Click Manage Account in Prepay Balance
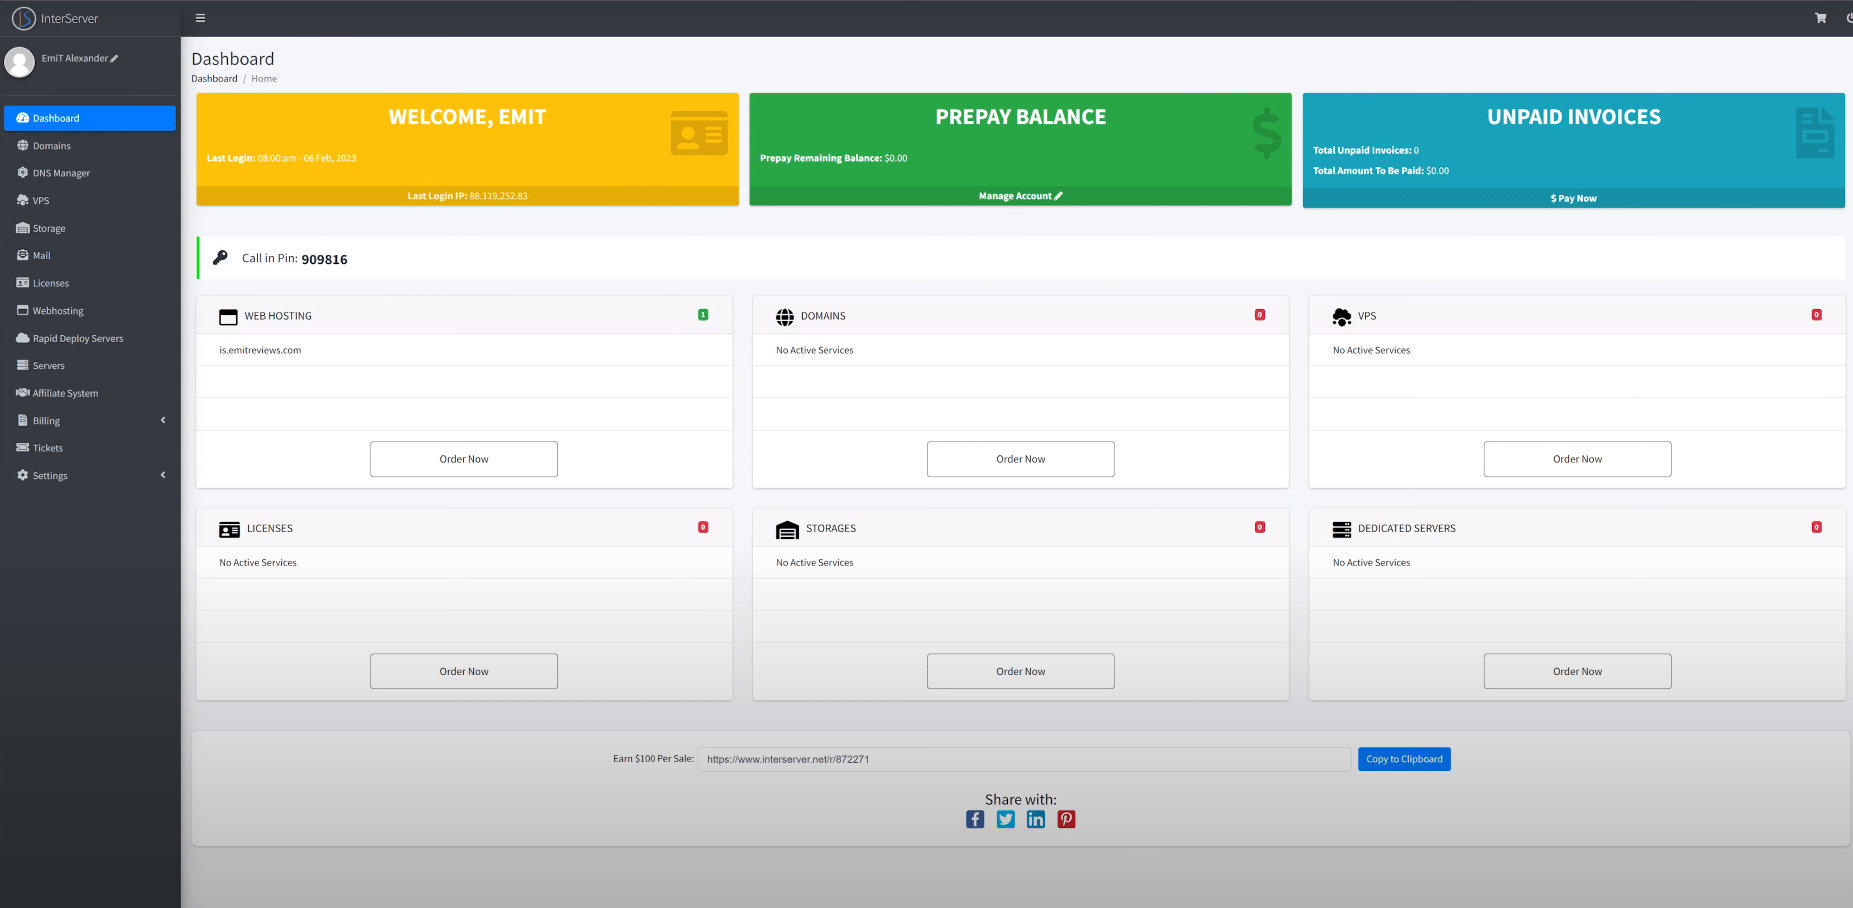Screen dimensions: 1853x908 tap(1020, 196)
